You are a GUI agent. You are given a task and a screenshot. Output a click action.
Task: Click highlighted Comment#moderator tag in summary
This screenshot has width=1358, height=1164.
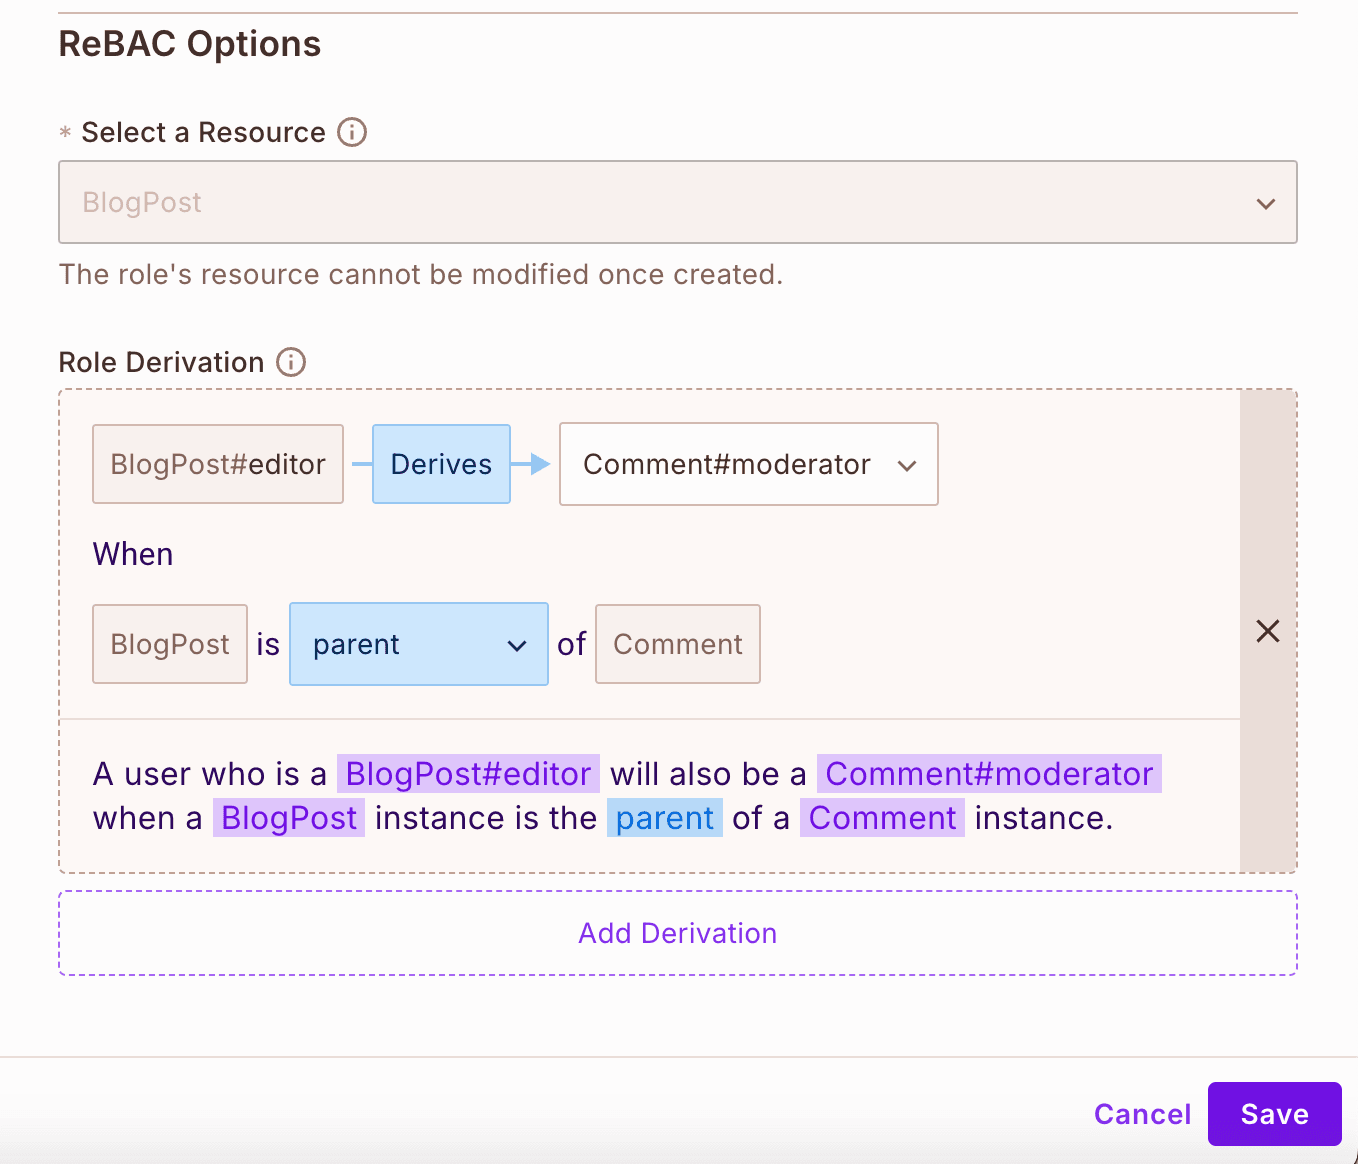[x=989, y=774]
